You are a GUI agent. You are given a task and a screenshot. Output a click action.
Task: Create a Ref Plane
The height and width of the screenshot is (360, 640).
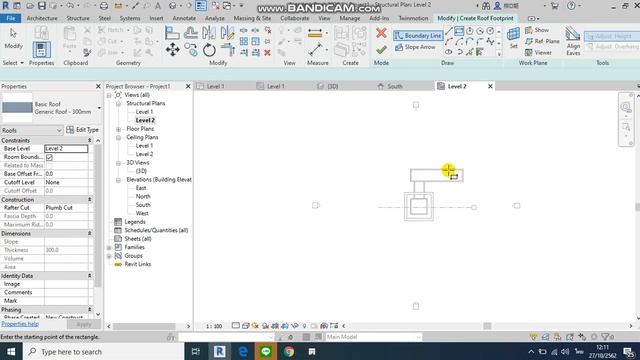tap(542, 41)
